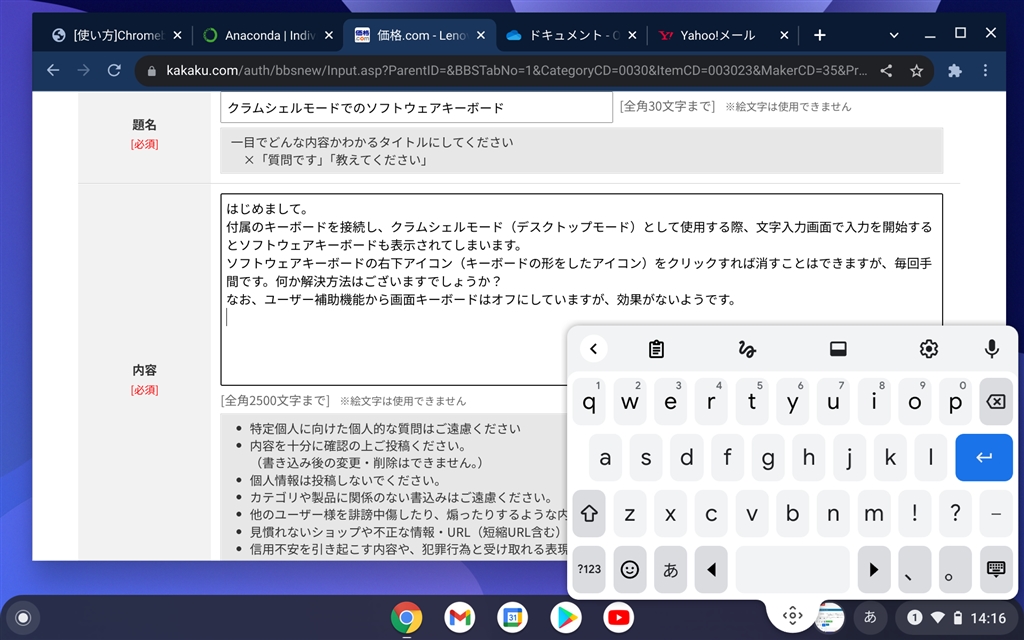1024x640 pixels.
Task: Open Chrome's three-dot menu
Action: tap(985, 71)
